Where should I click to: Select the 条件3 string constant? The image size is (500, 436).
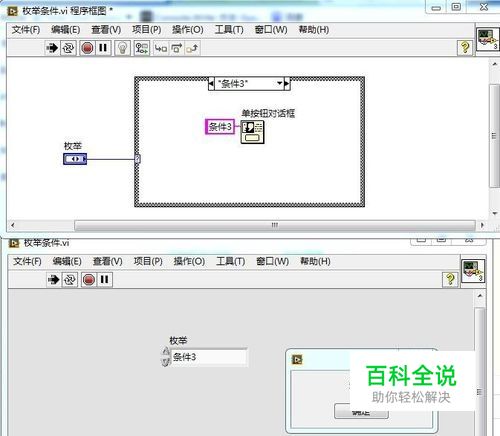click(x=220, y=127)
